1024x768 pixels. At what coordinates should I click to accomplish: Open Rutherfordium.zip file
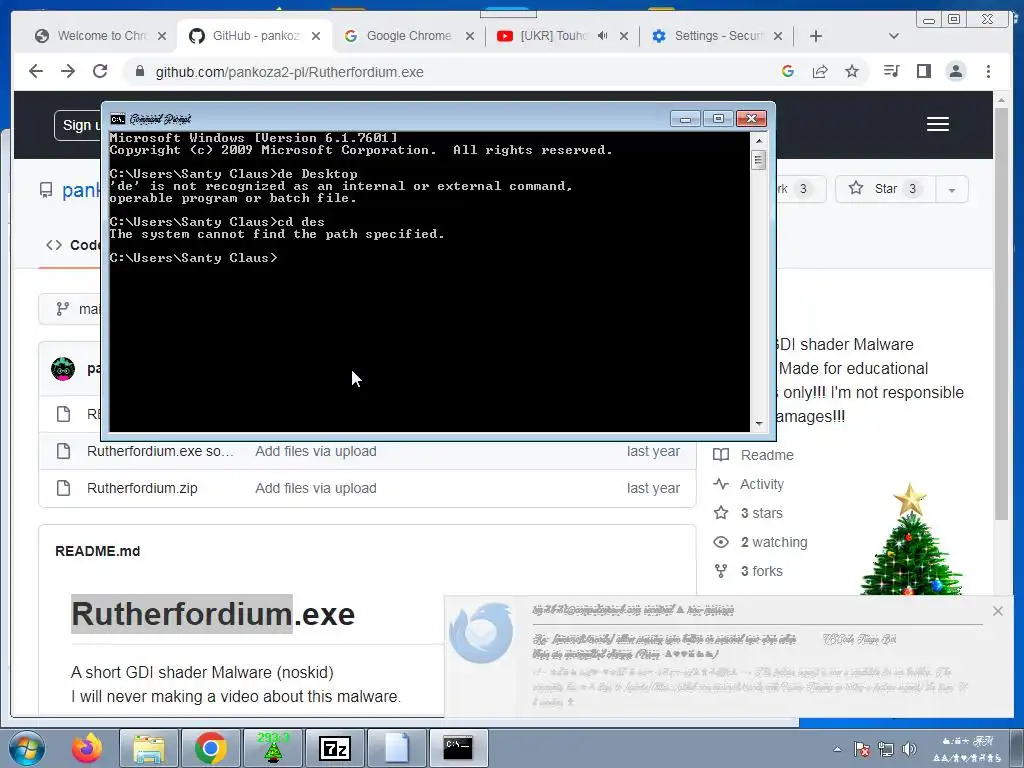pyautogui.click(x=142, y=488)
